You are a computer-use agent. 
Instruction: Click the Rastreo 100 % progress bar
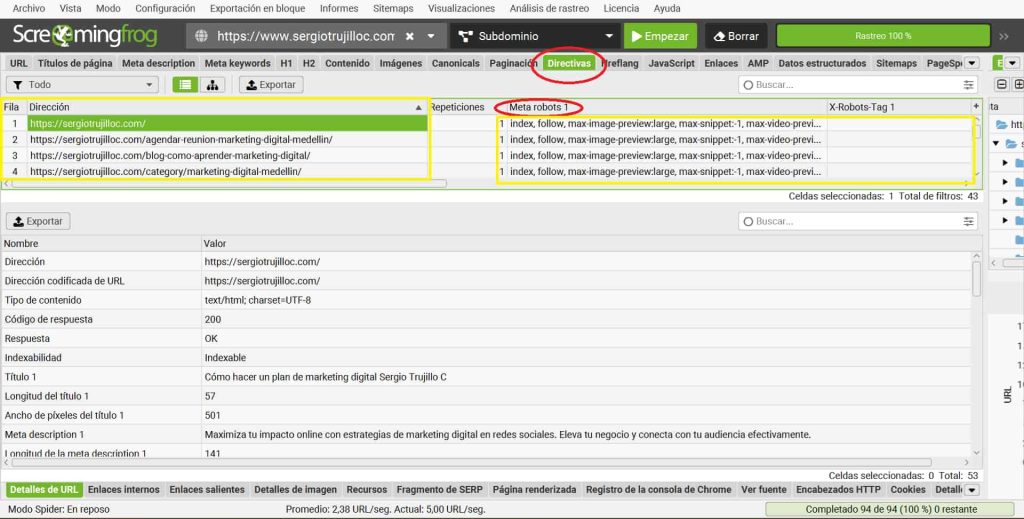tap(882, 36)
